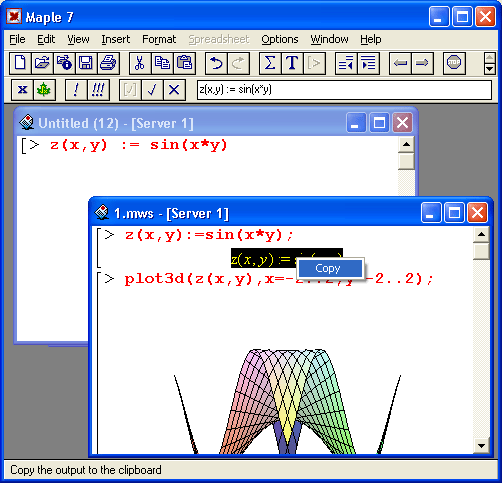Click the Untitled (12) worksheet icon in title bar
The width and height of the screenshot is (502, 483).
27,123
